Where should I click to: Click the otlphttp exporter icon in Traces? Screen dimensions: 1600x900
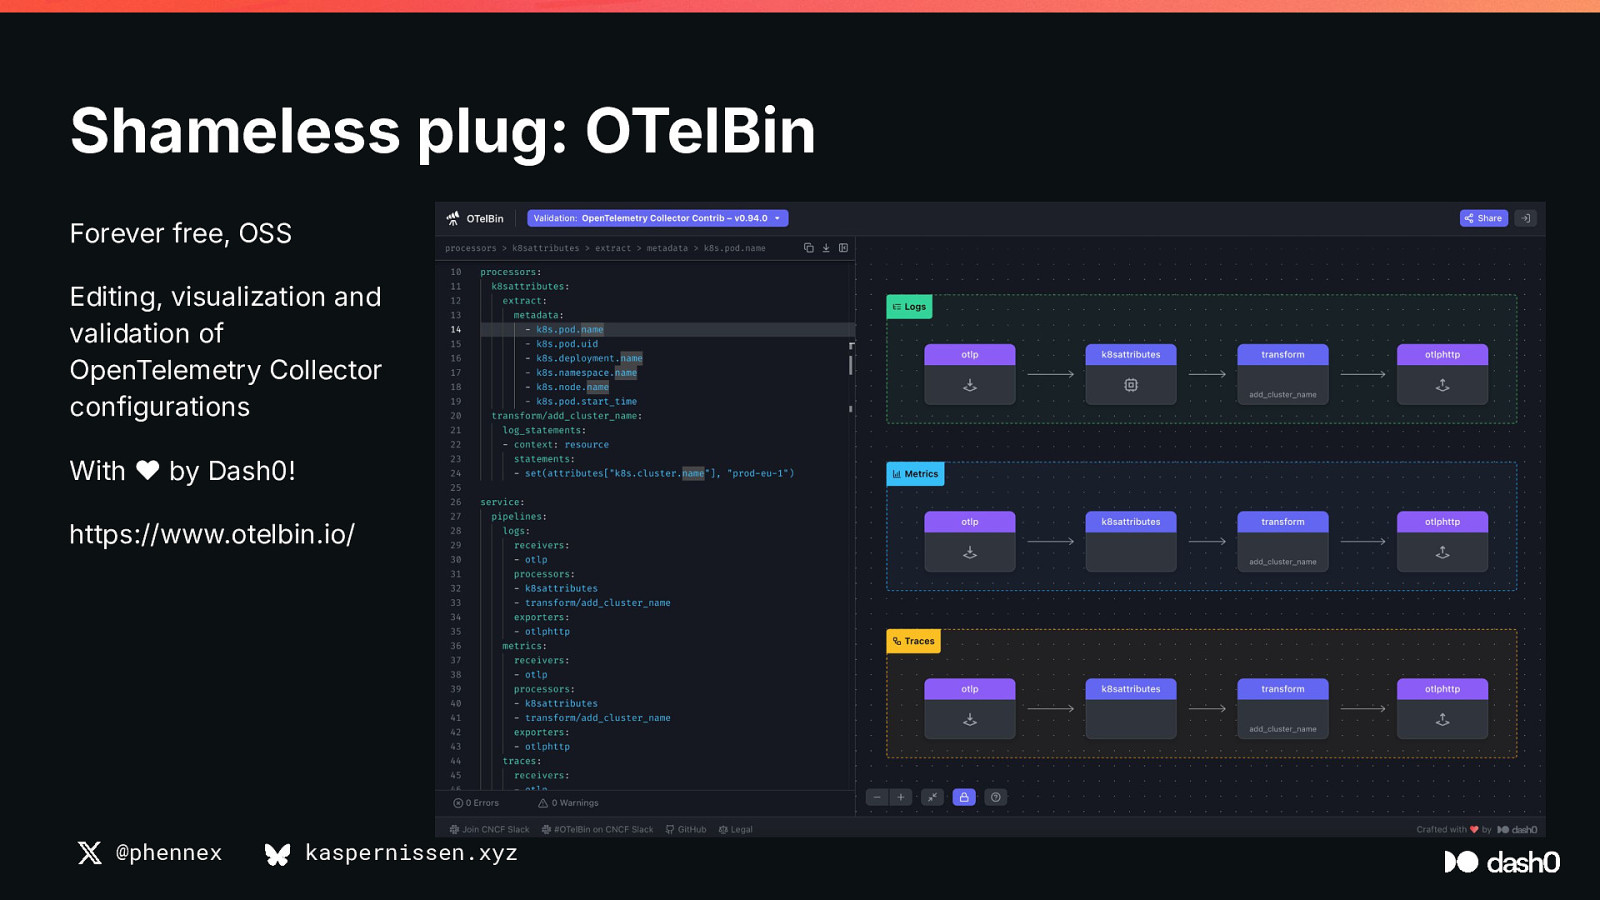pos(1443,719)
